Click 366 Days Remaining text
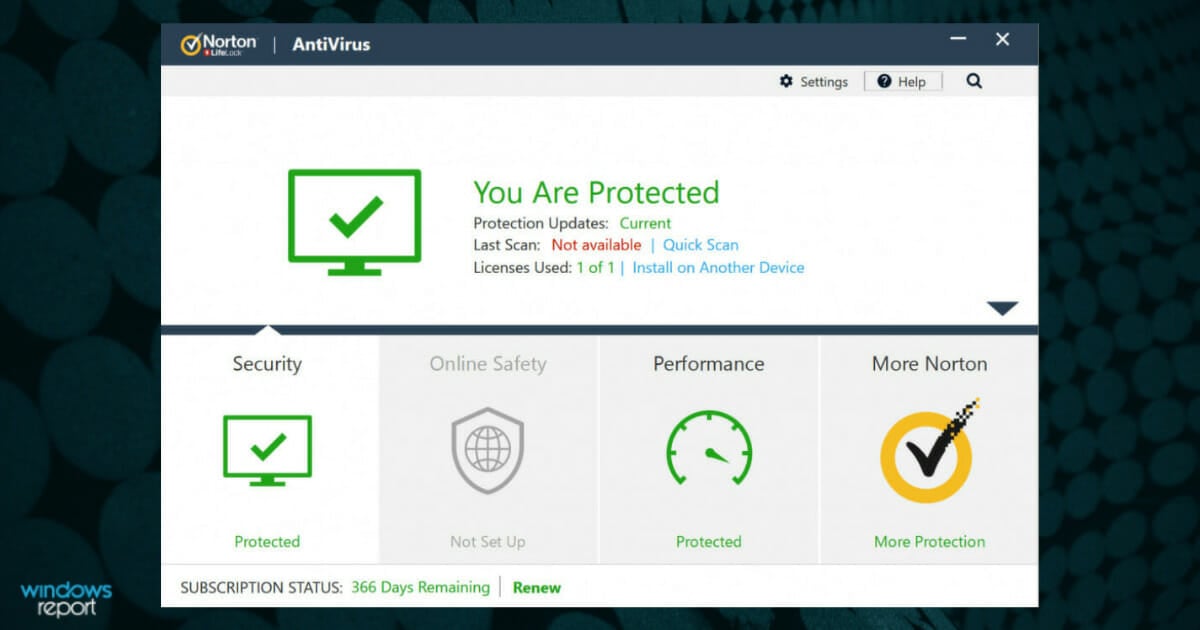Viewport: 1200px width, 630px height. 420,588
